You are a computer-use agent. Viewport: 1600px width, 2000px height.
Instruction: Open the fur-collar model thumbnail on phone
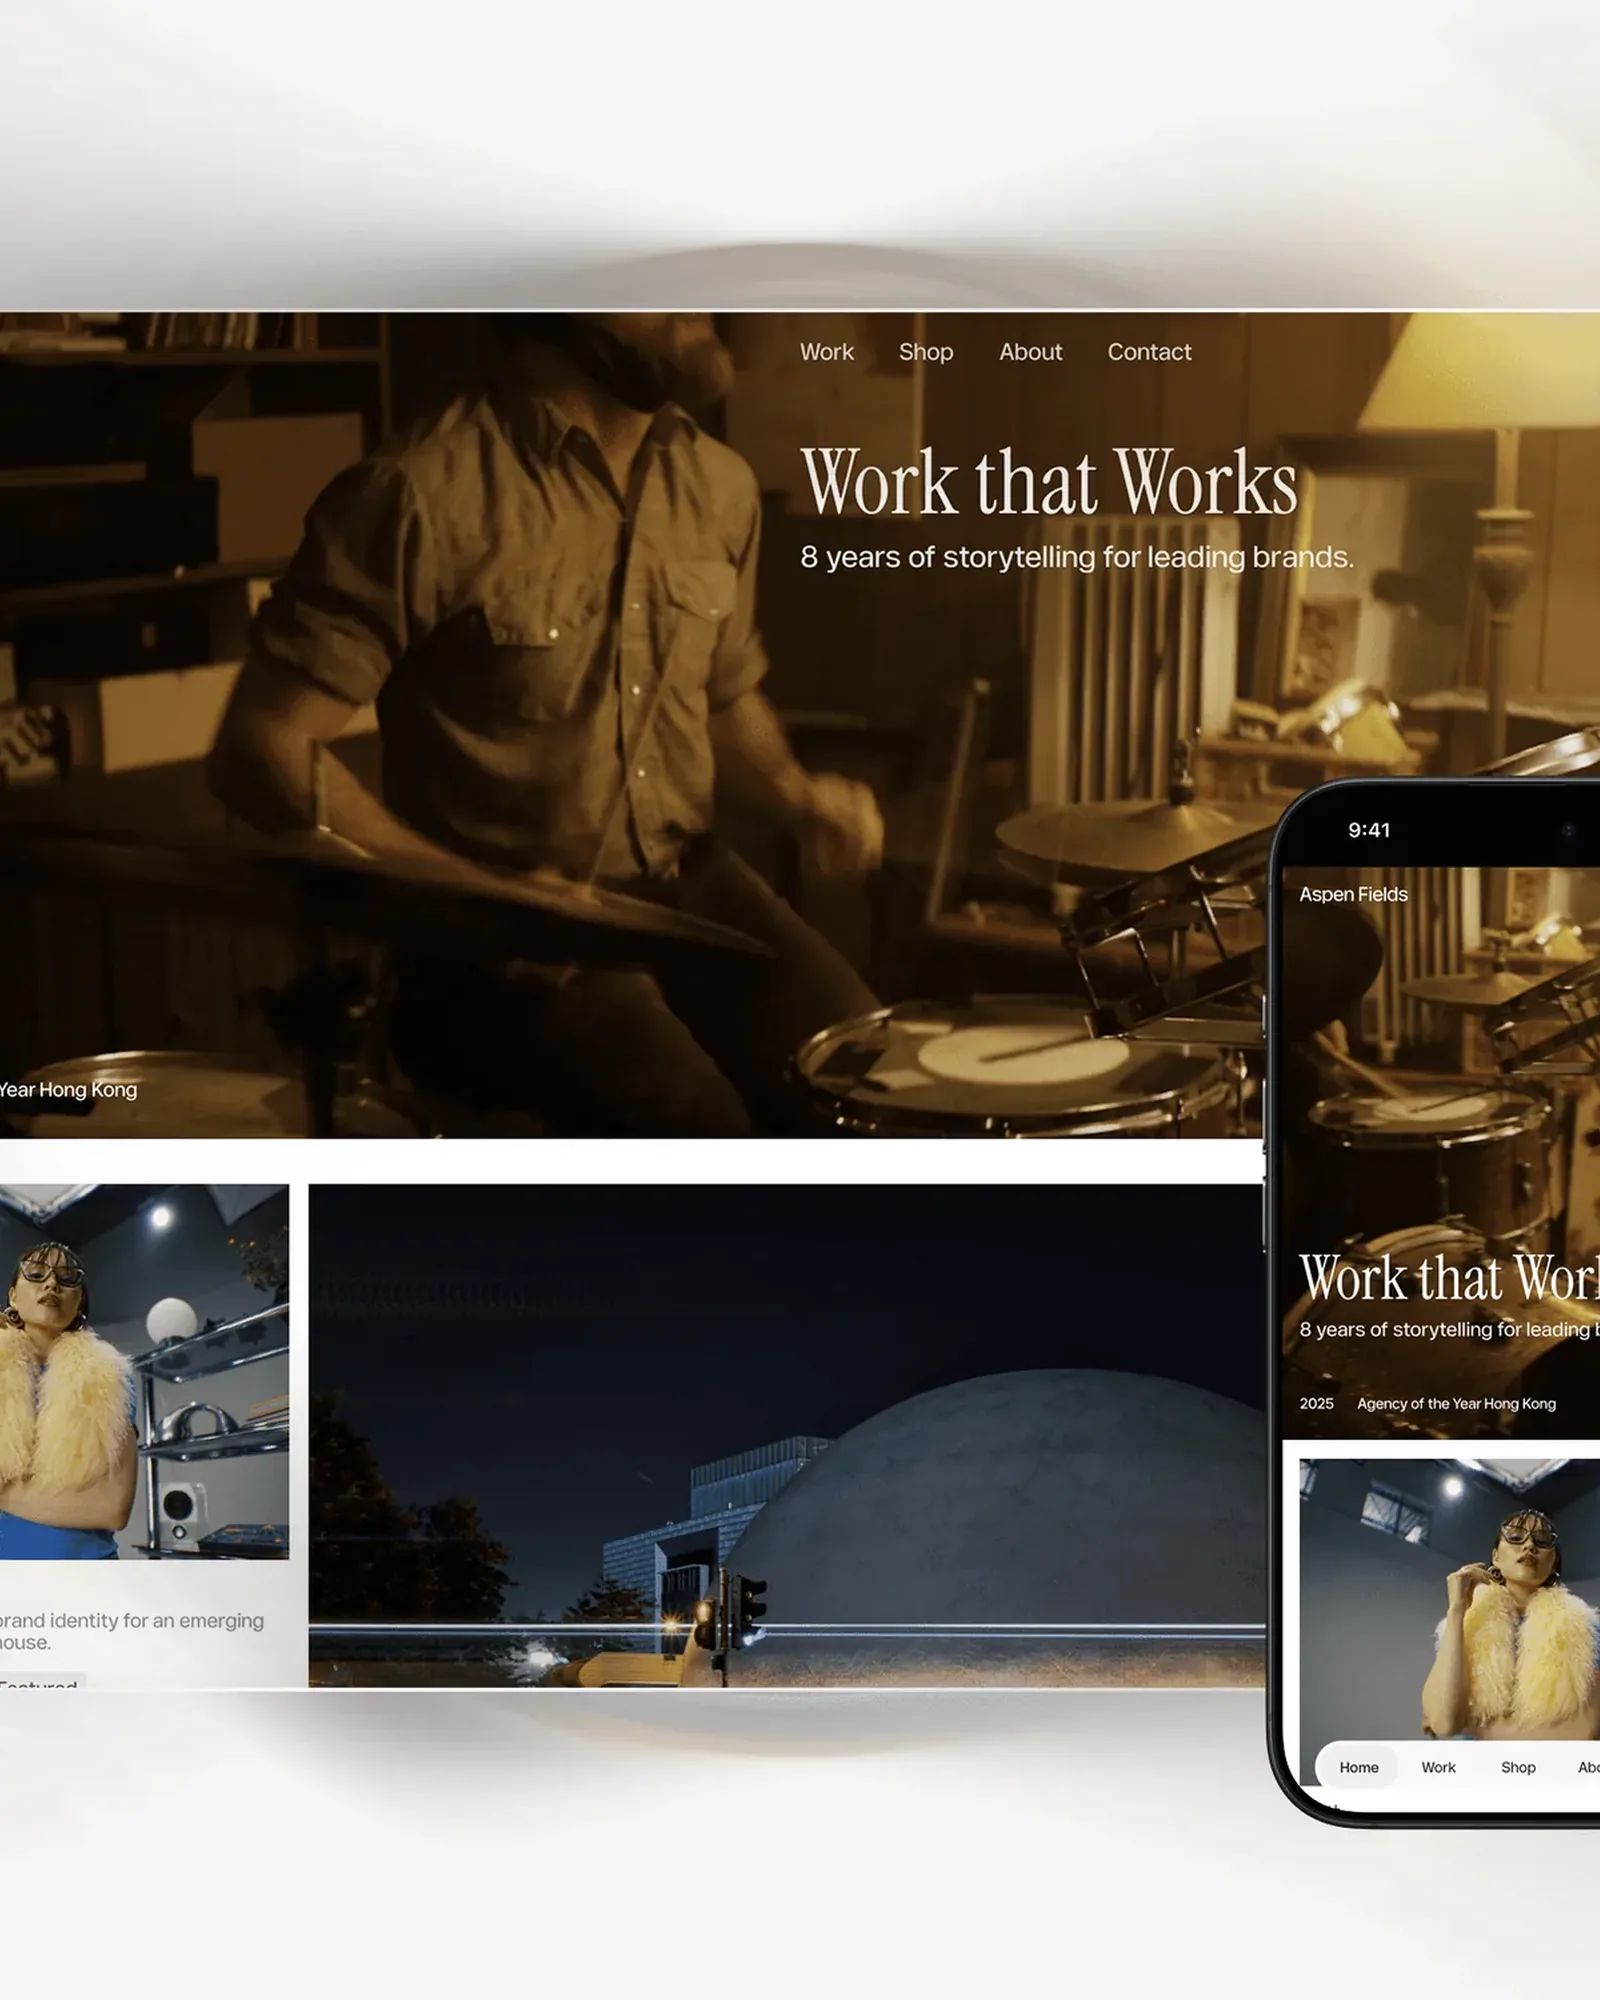click(1449, 1598)
